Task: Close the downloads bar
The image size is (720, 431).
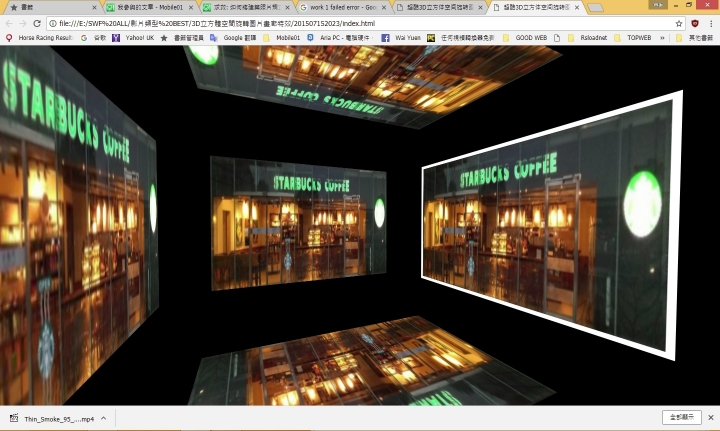Action: point(711,417)
